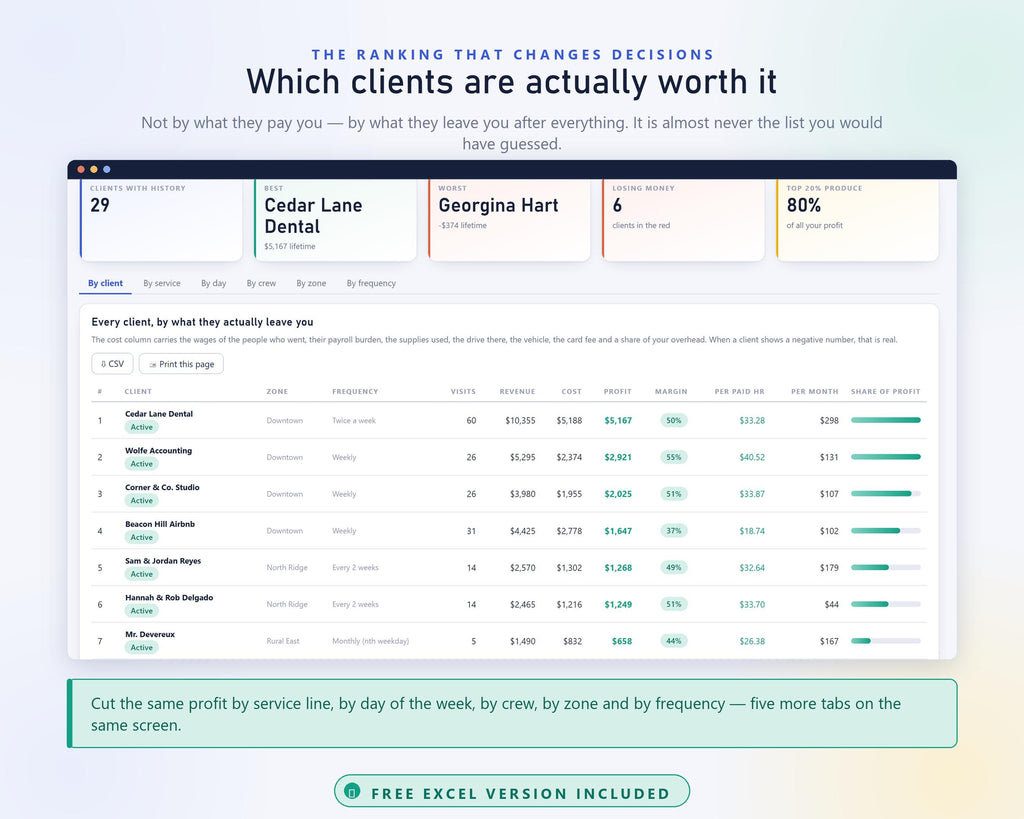Click the Beacon Hill Airbnb client name
This screenshot has height=819, width=1024.
(160, 524)
